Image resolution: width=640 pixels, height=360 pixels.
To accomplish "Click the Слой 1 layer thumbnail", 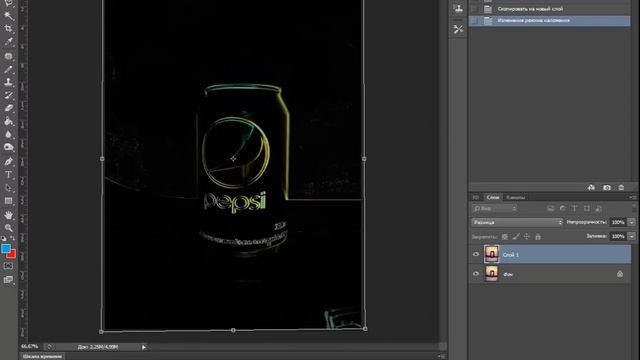I will 491,254.
